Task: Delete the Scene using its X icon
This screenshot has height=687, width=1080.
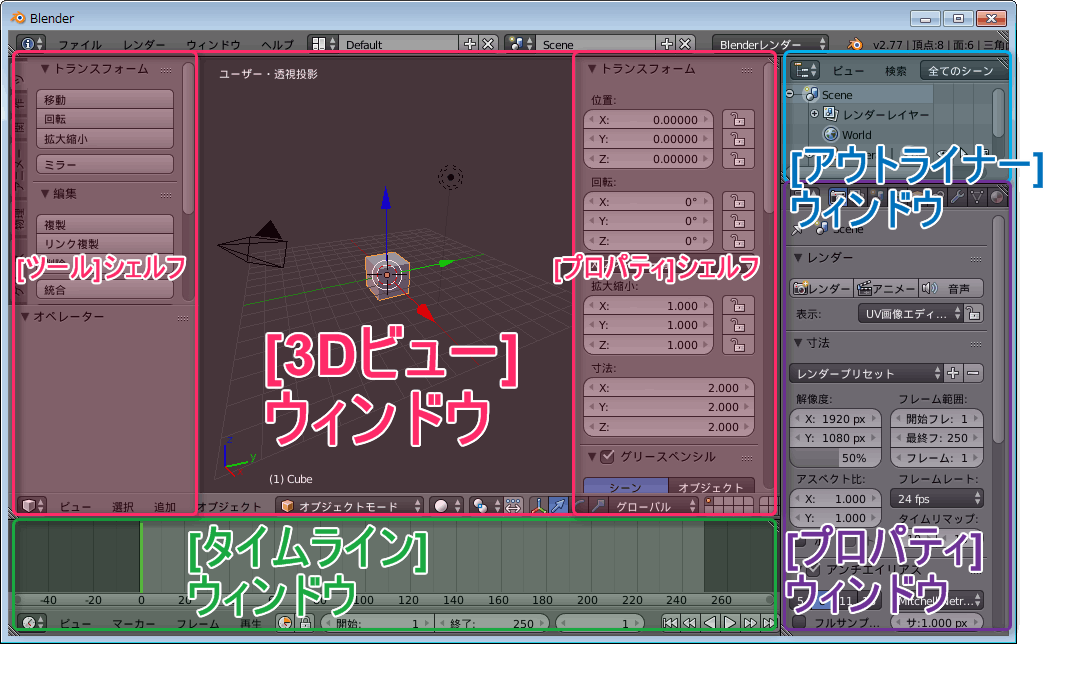Action: click(685, 44)
